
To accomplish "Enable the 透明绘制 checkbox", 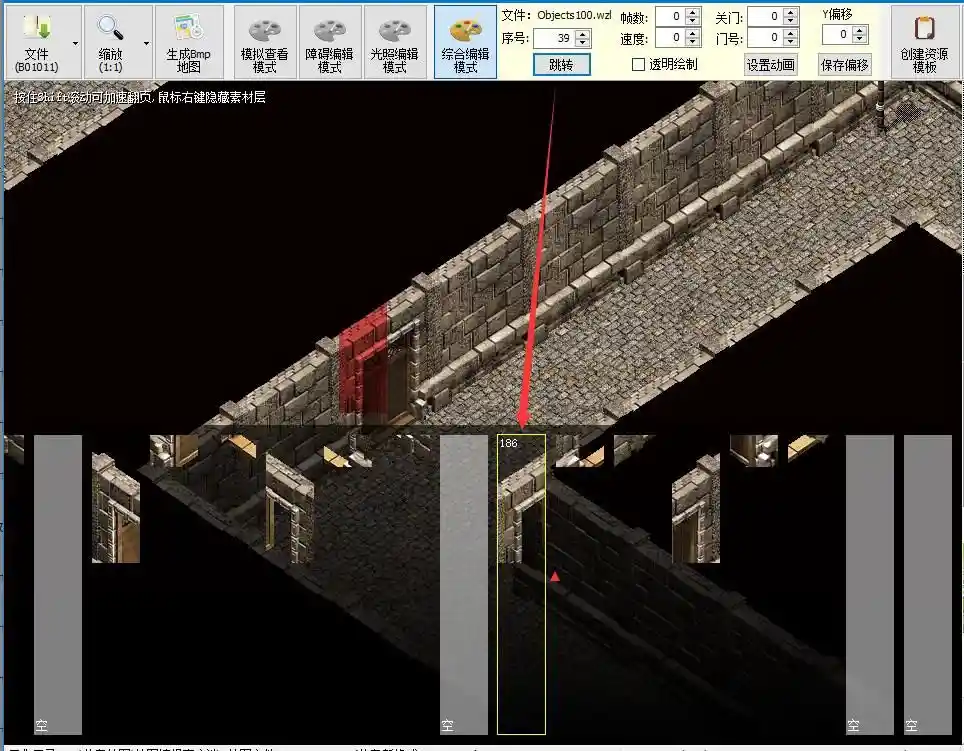I will (639, 65).
